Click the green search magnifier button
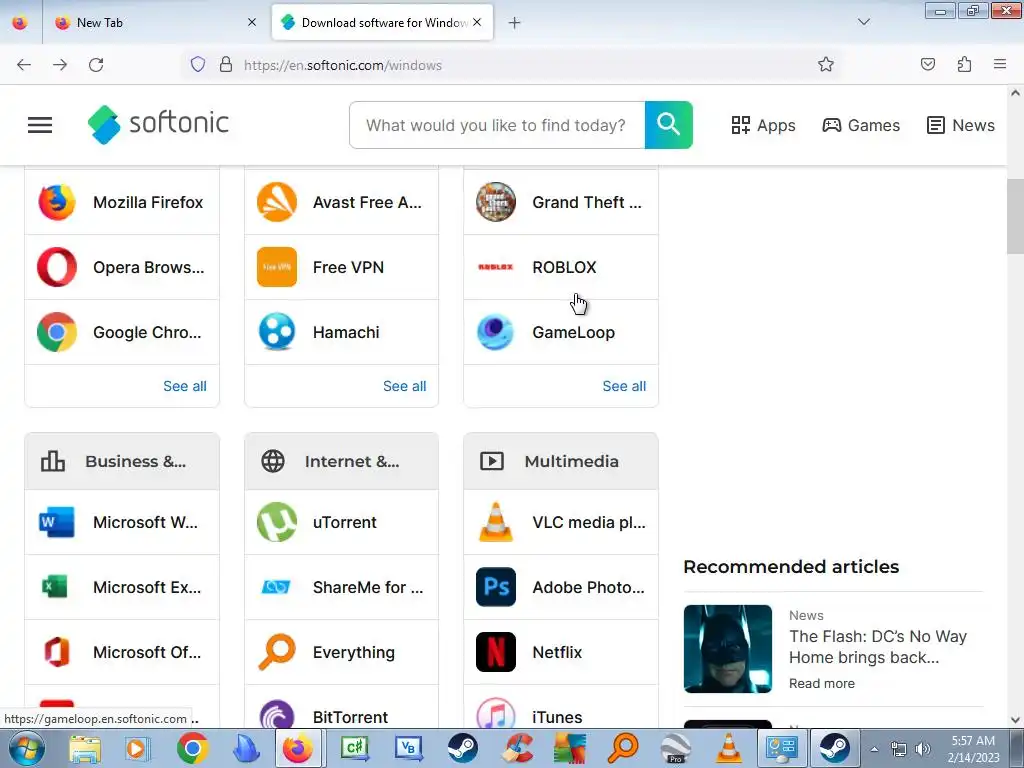This screenshot has height=768, width=1024. pyautogui.click(x=668, y=125)
